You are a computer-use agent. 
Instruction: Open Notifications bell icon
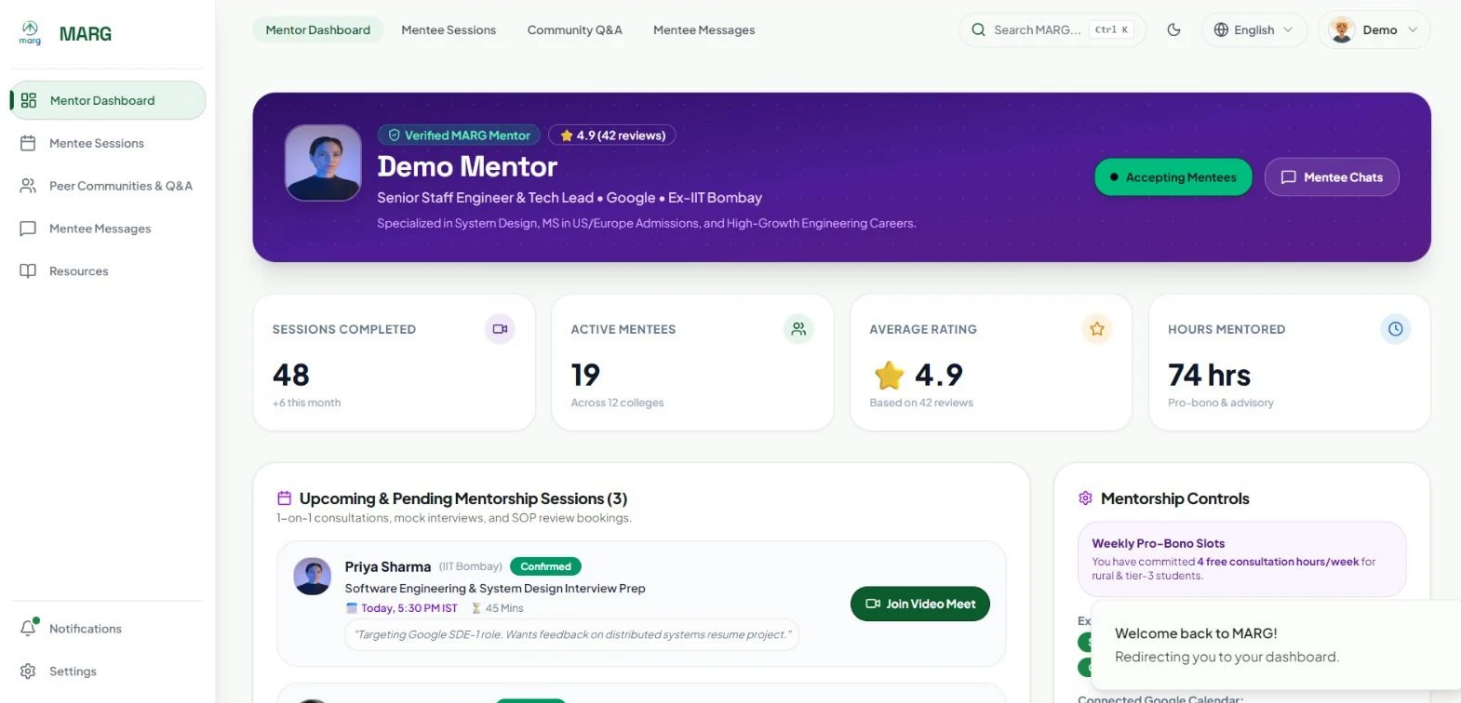(28, 628)
